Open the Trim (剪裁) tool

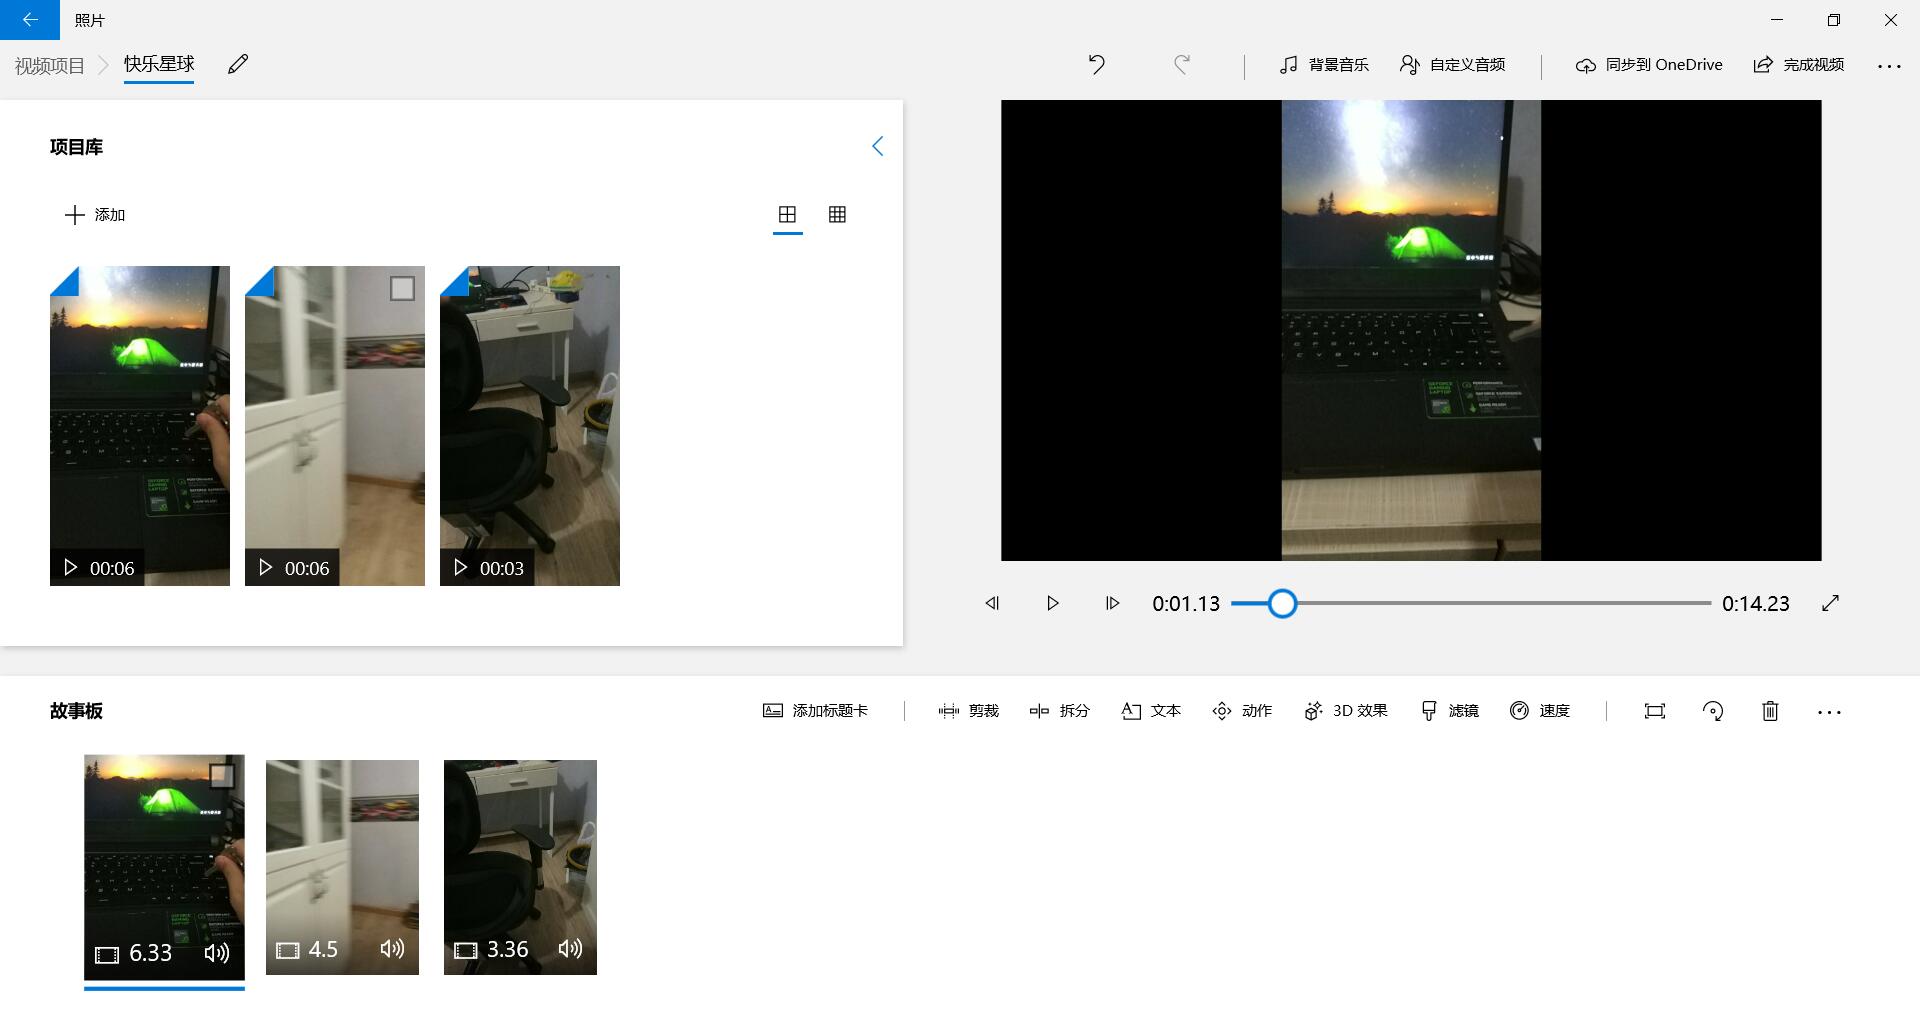click(x=969, y=711)
